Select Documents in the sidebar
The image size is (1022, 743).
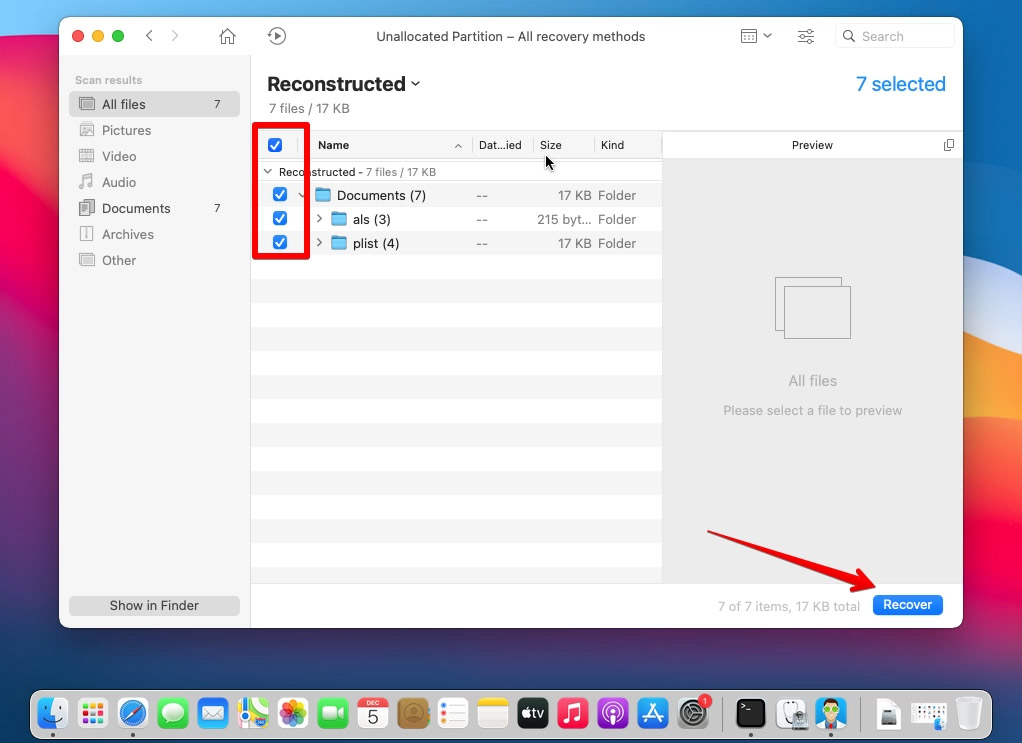[x=154, y=209]
